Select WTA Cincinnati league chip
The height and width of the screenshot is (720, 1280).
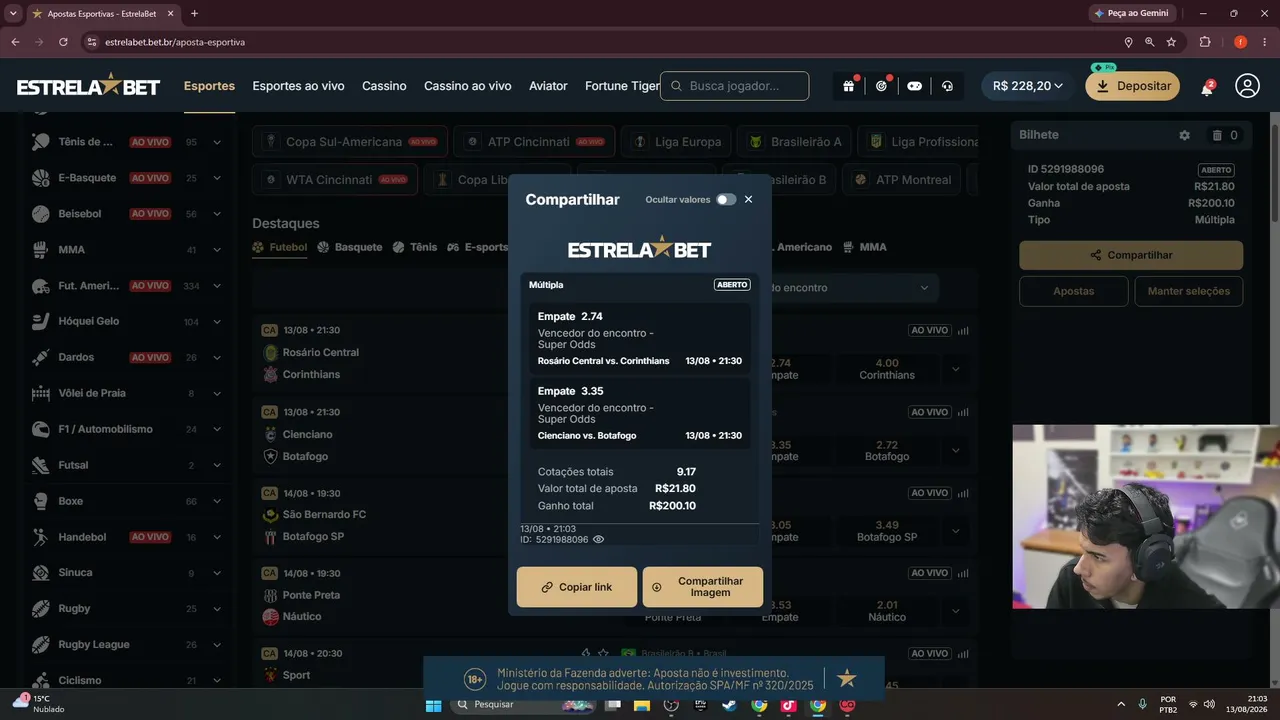click(335, 180)
